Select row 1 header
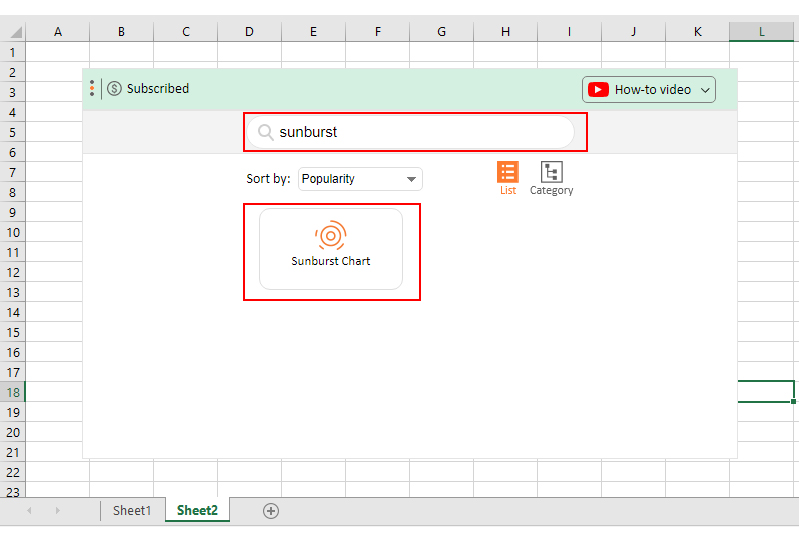The height and width of the screenshot is (541, 799). [x=13, y=52]
